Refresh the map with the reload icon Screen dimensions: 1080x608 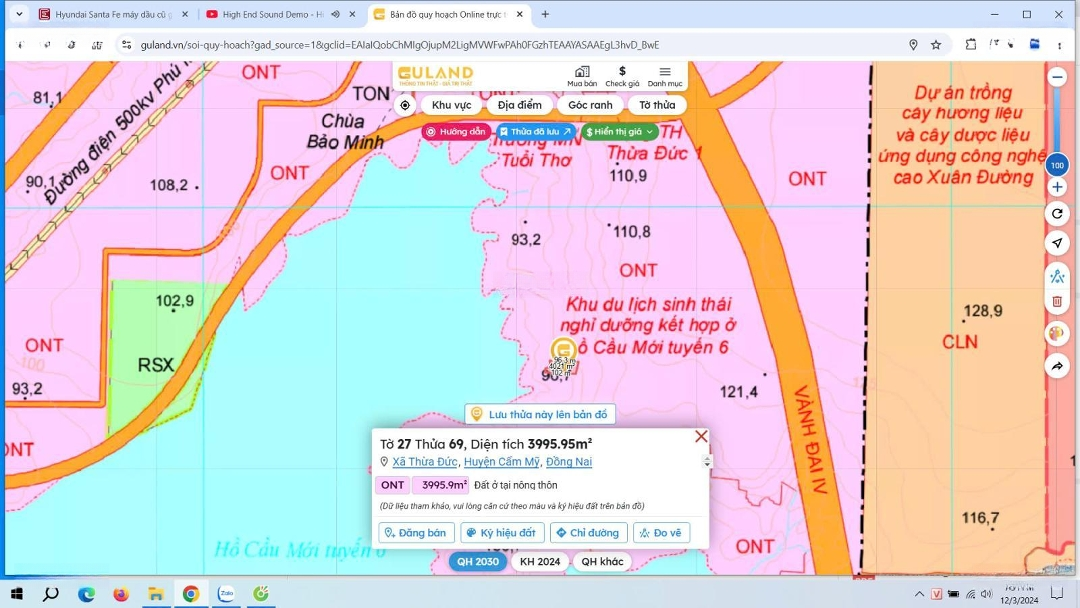pos(1057,214)
